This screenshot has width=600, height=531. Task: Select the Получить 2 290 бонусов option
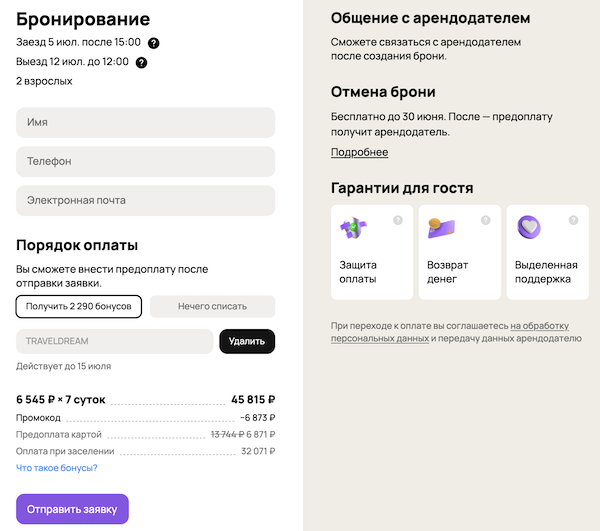tap(79, 306)
